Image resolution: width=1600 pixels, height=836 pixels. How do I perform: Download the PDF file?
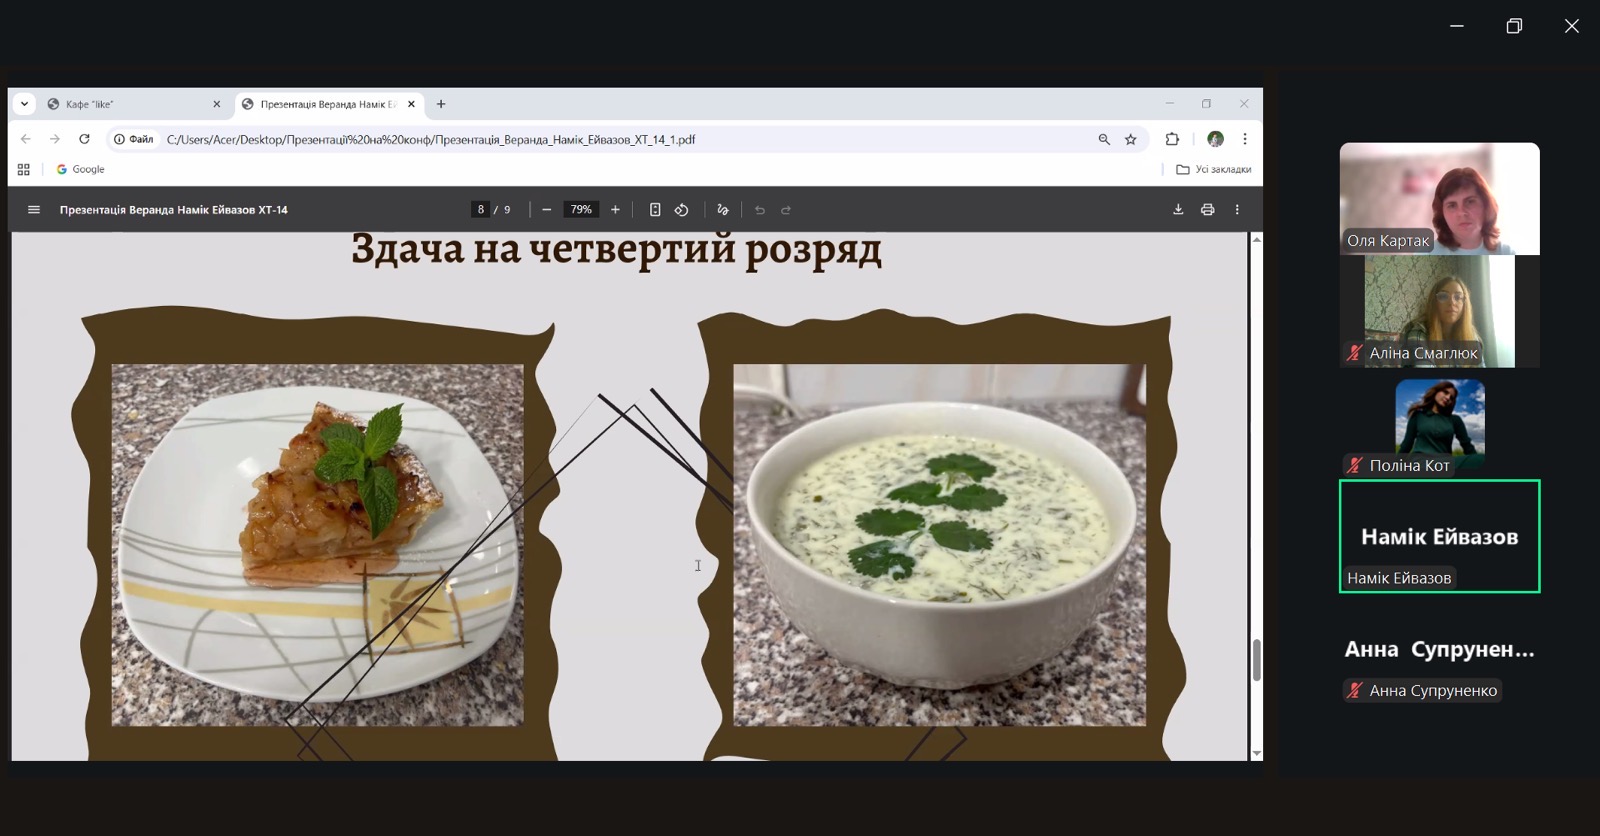tap(1178, 210)
